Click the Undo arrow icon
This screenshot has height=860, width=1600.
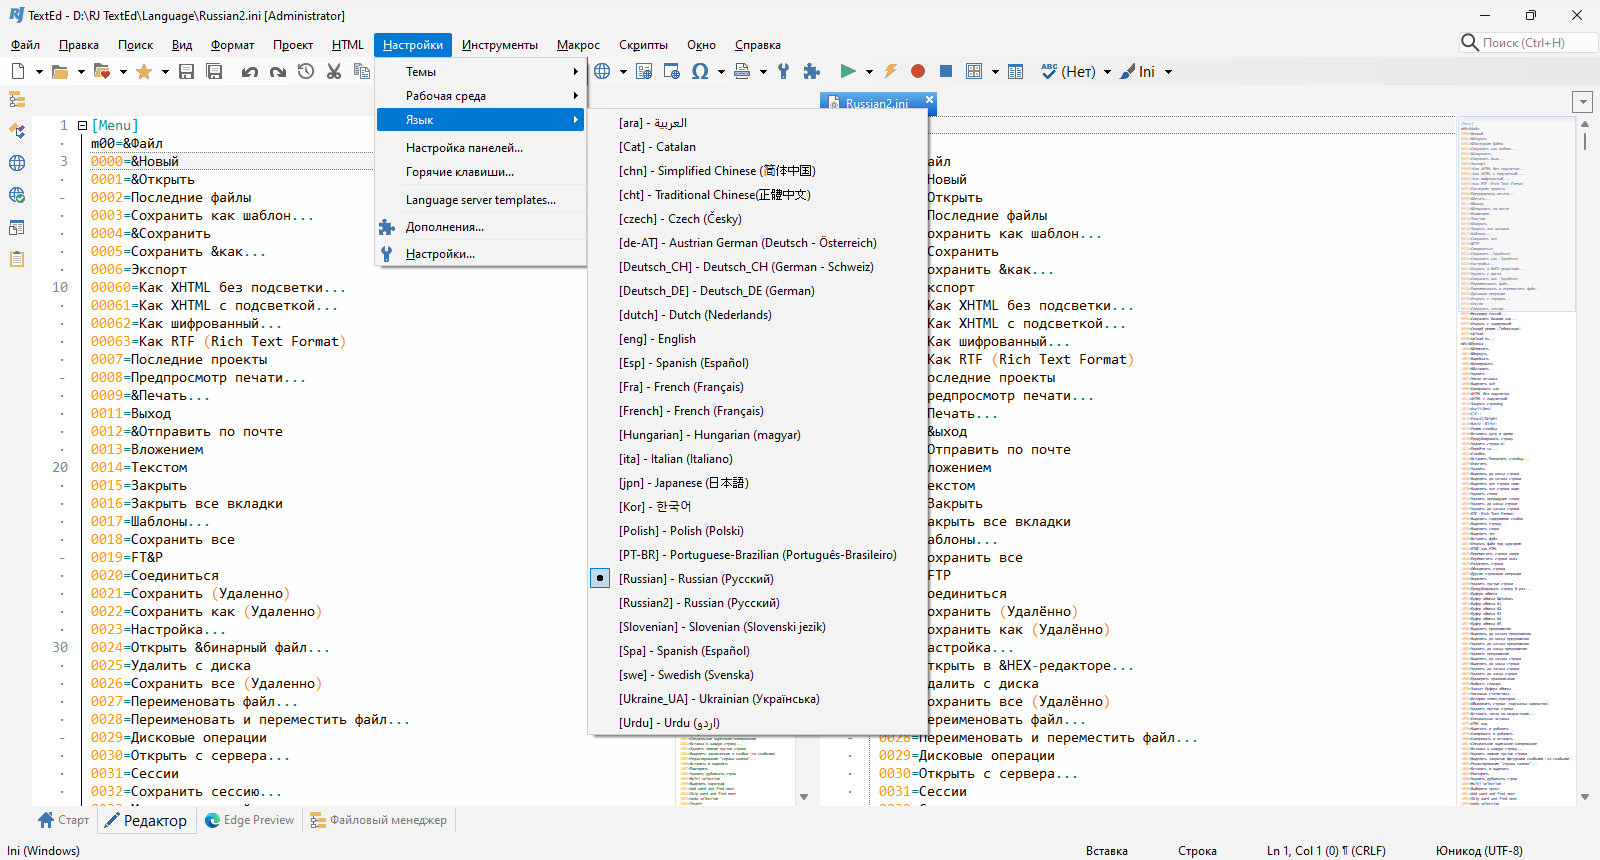pos(249,71)
